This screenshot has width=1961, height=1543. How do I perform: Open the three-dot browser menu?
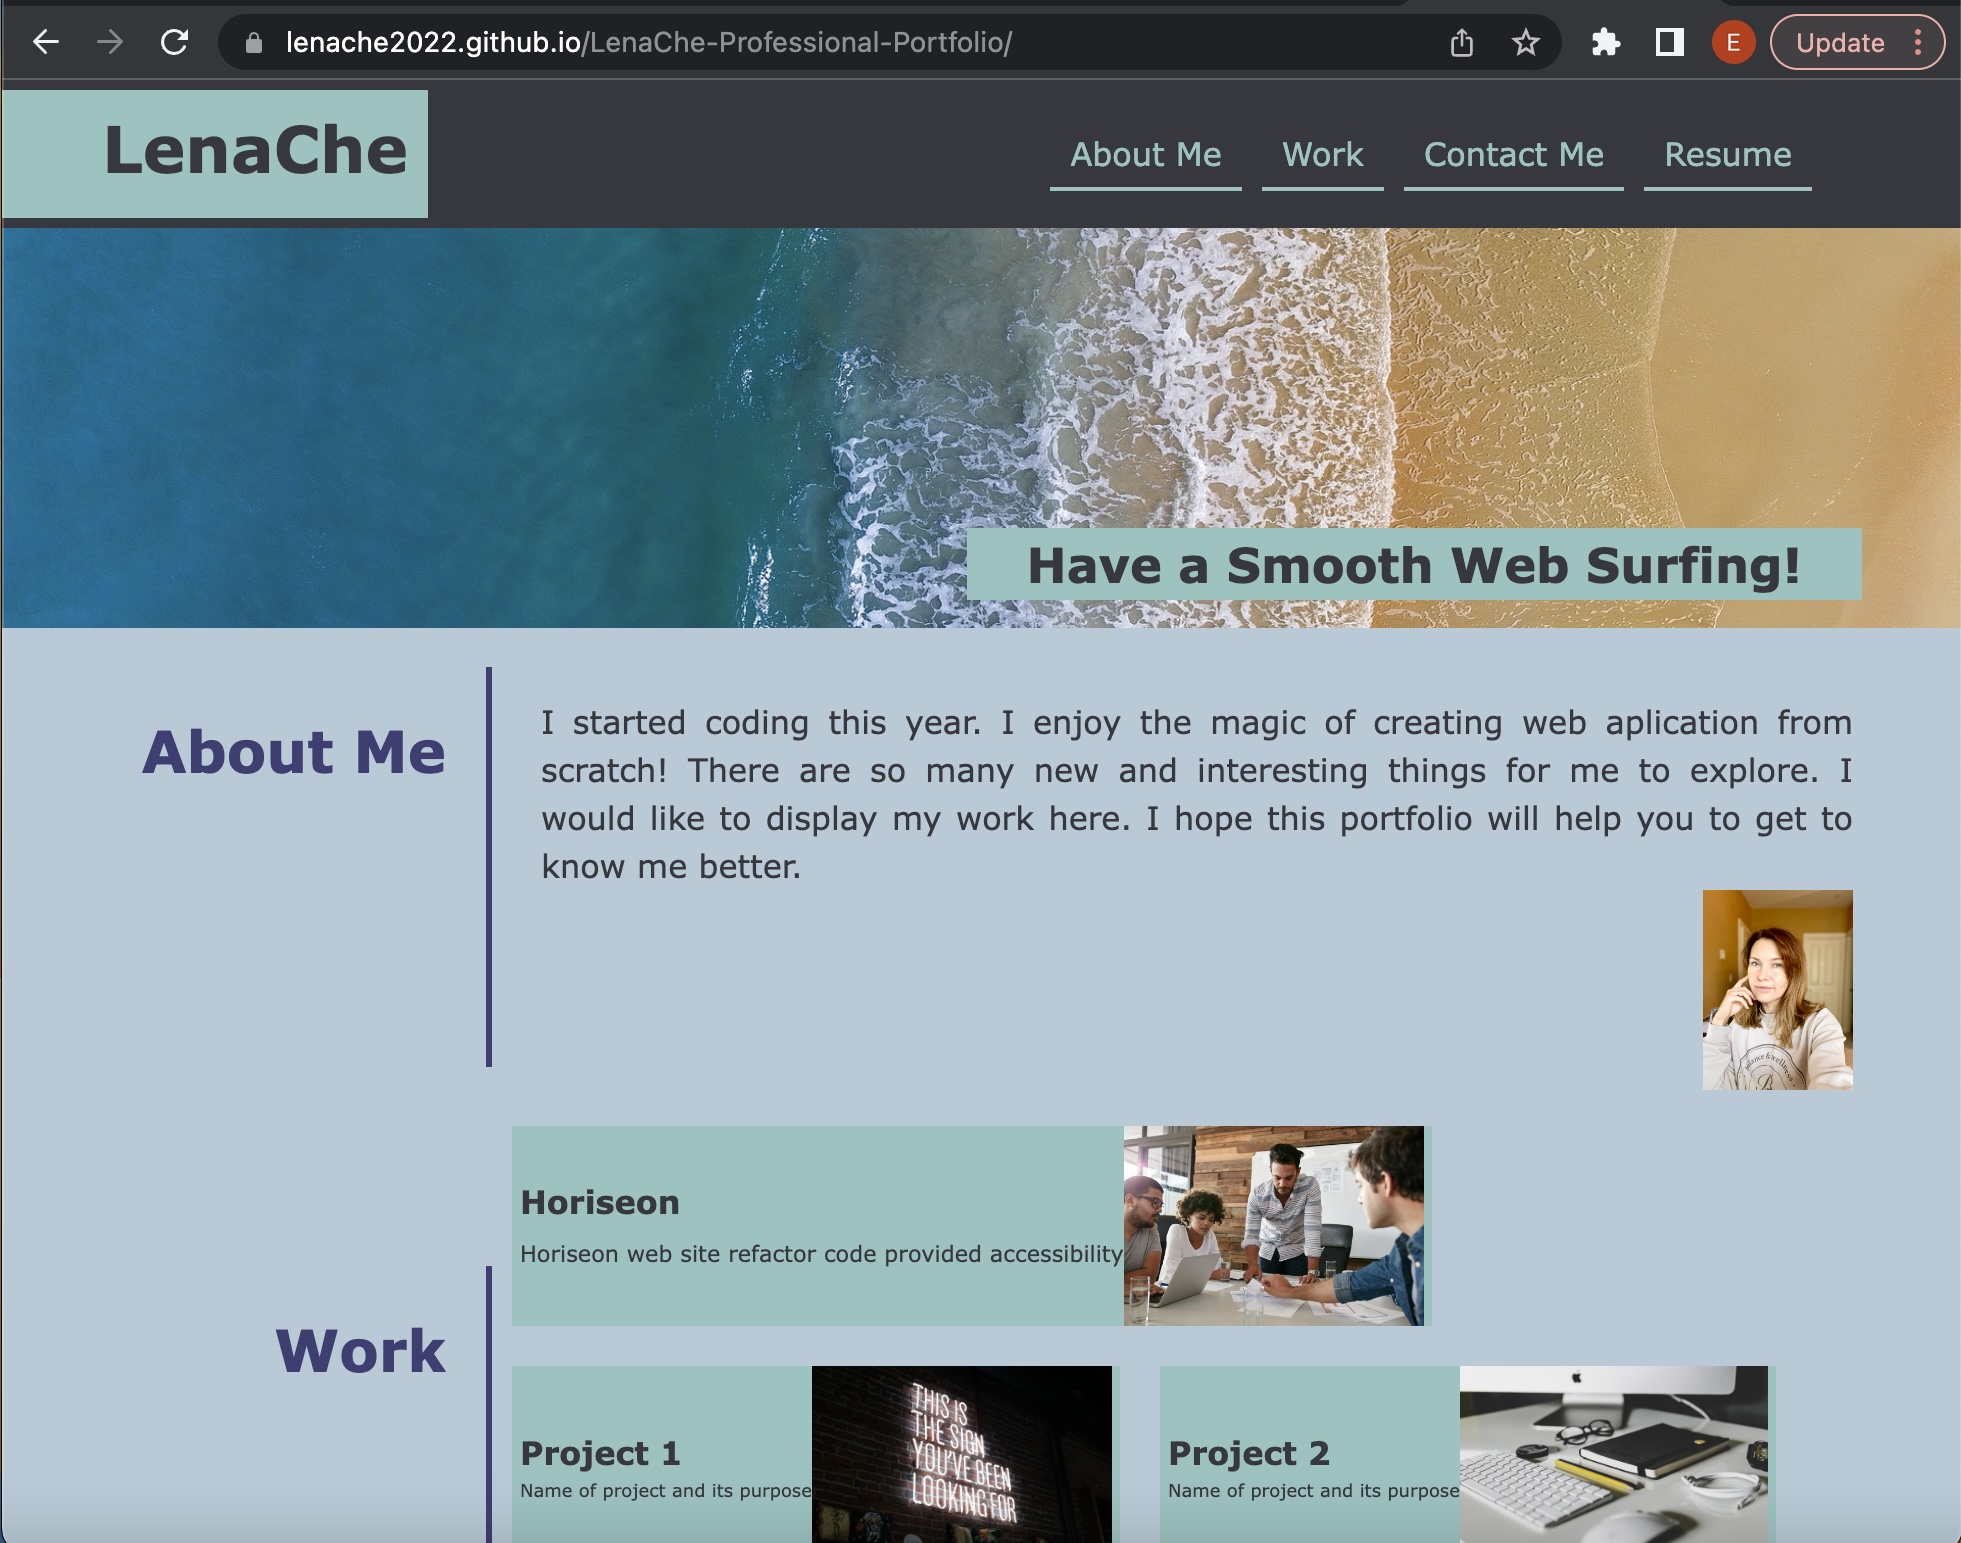(1917, 41)
